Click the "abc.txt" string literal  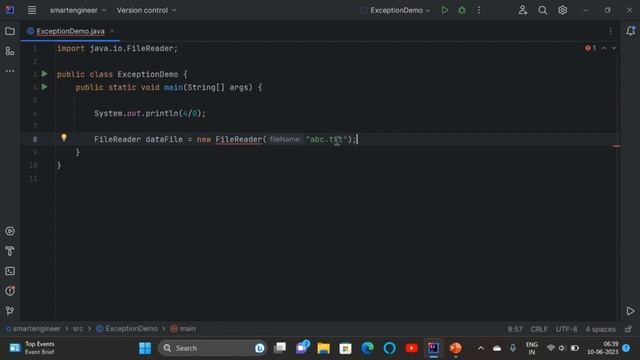tap(326, 140)
